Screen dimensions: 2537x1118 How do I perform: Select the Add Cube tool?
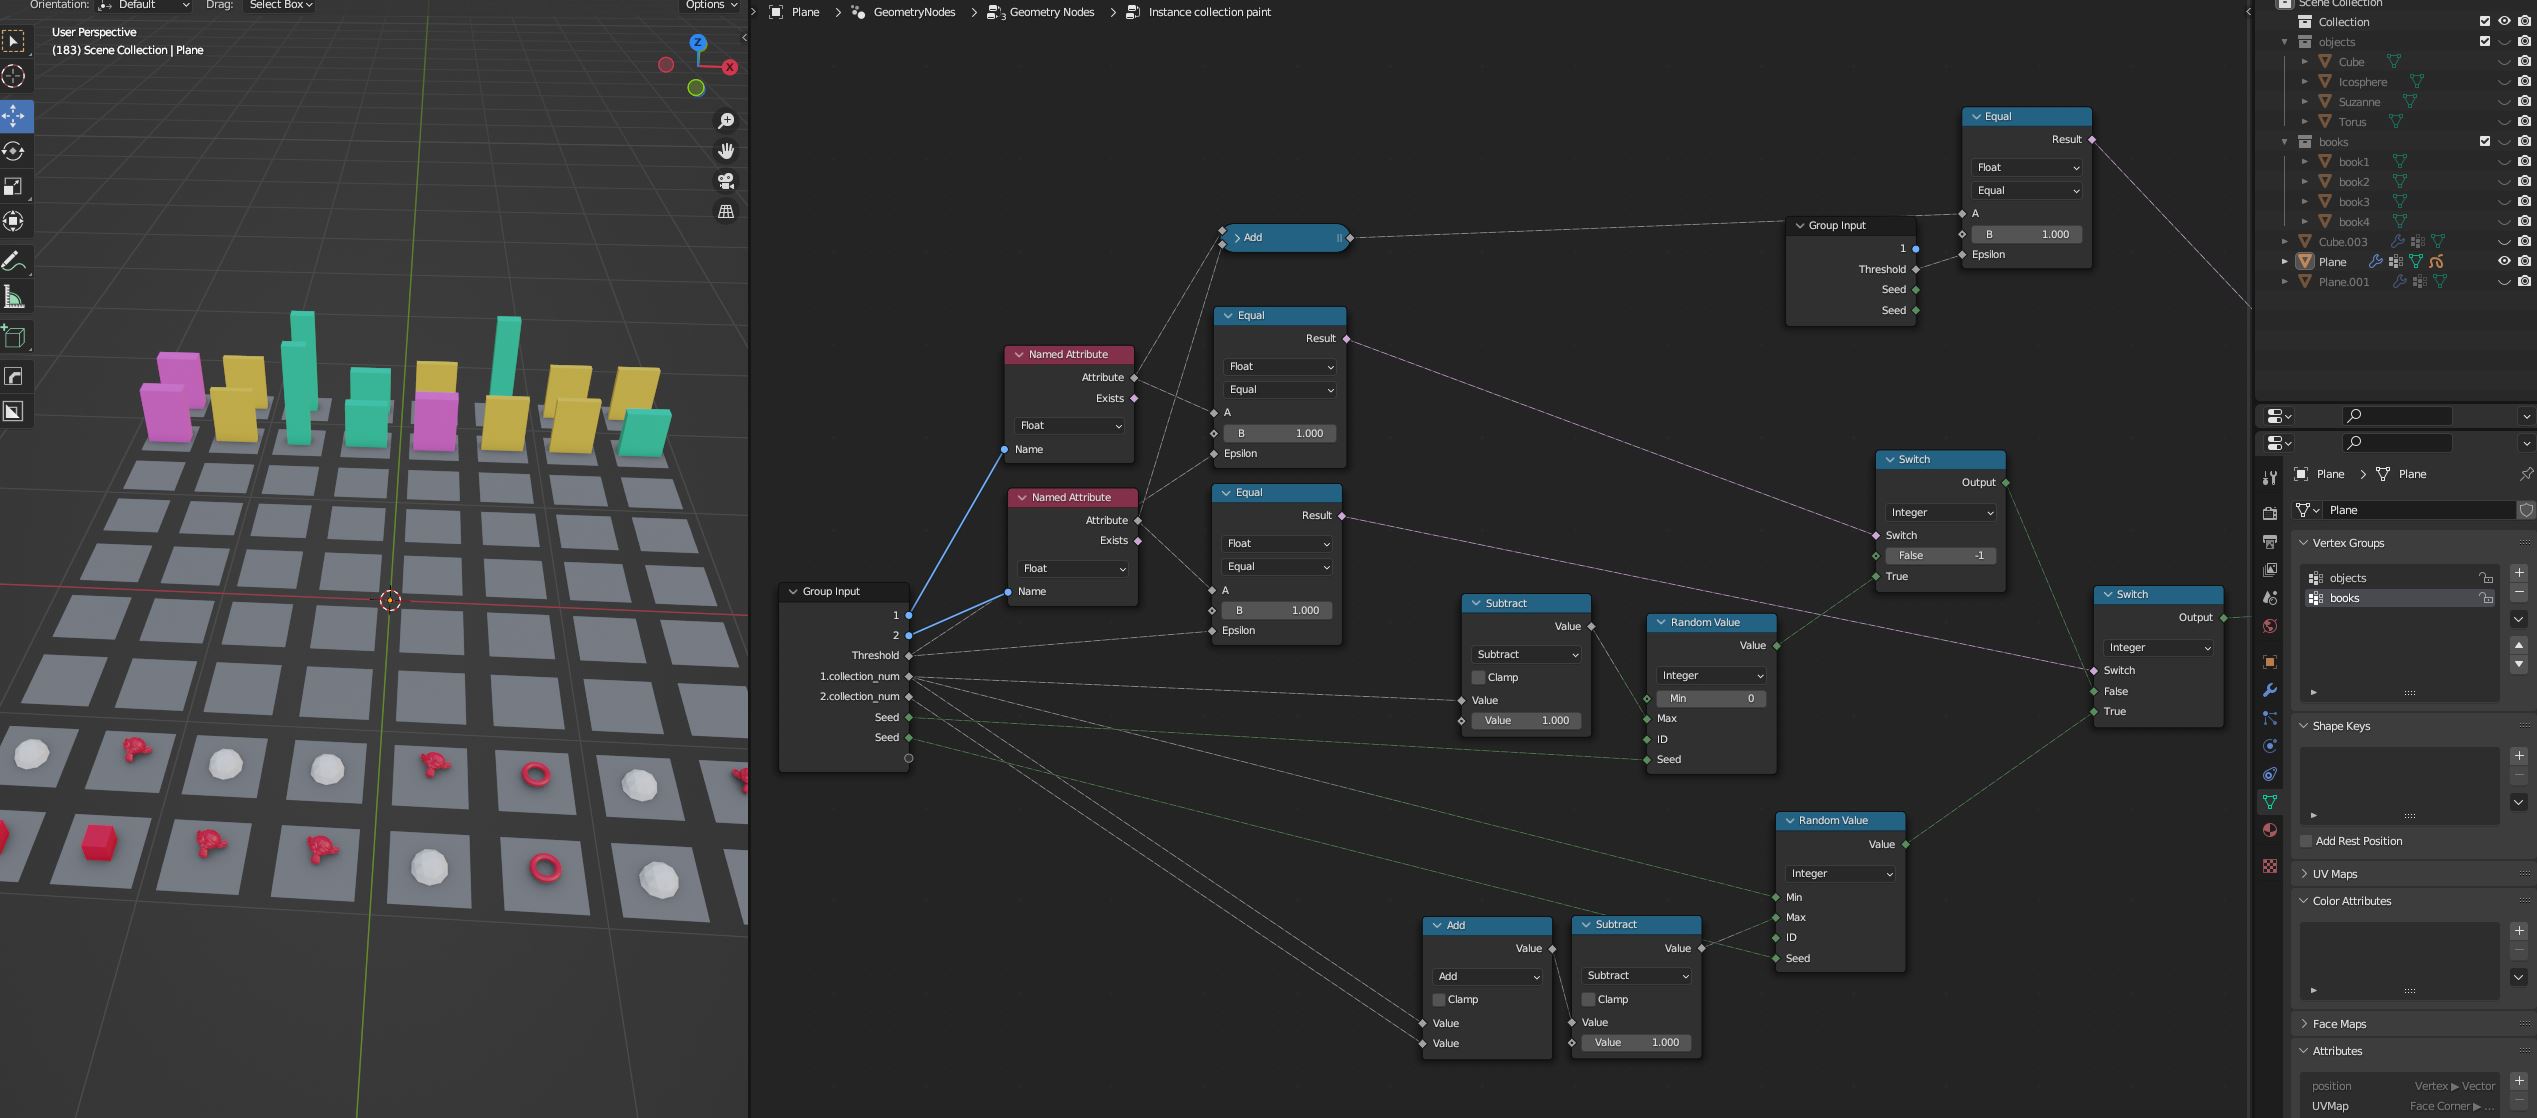point(14,336)
